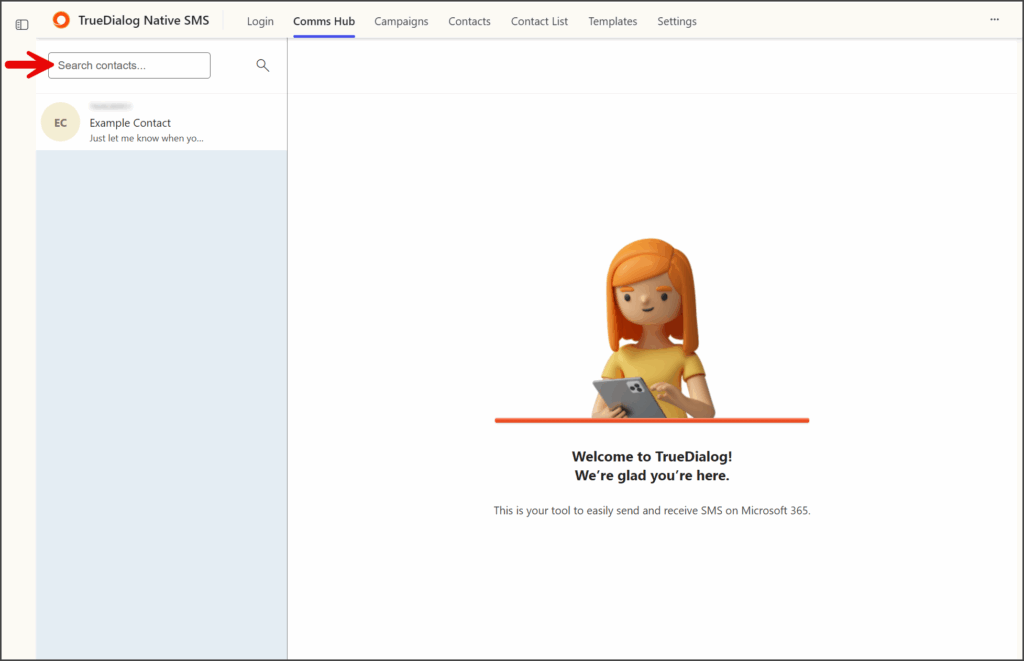The image size is (1024, 661).
Task: Switch to the Templates tab
Action: click(x=613, y=21)
